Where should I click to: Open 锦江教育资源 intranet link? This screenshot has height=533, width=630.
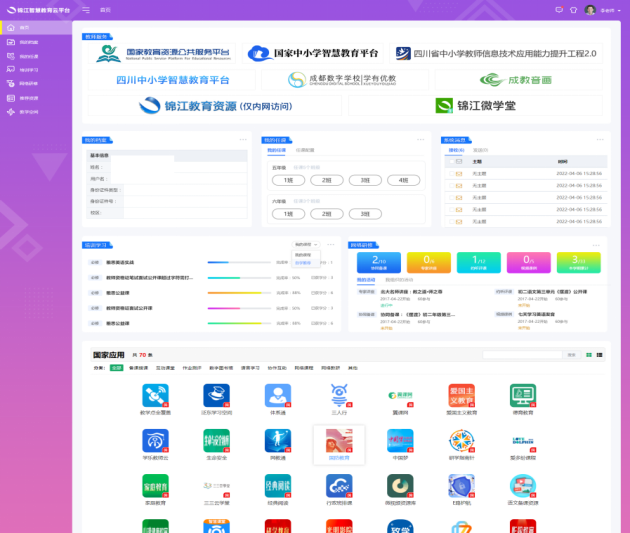[215, 106]
